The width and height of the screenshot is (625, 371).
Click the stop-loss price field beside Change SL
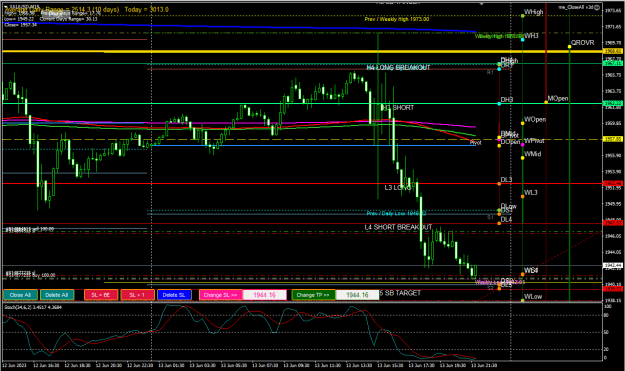264,295
